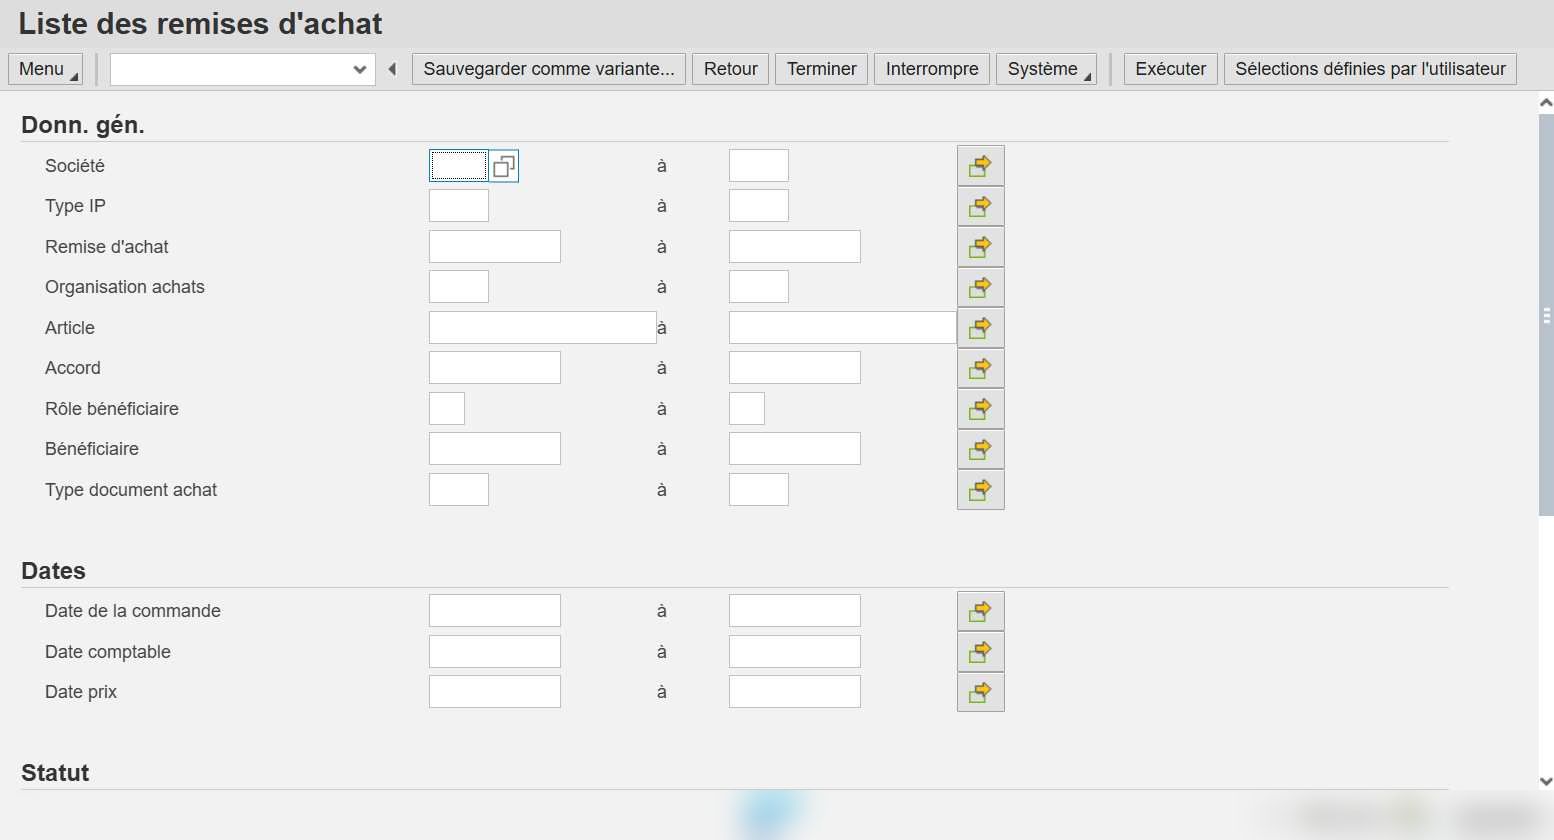1554x840 pixels.
Task: Open multiple selection for Article
Action: point(980,328)
